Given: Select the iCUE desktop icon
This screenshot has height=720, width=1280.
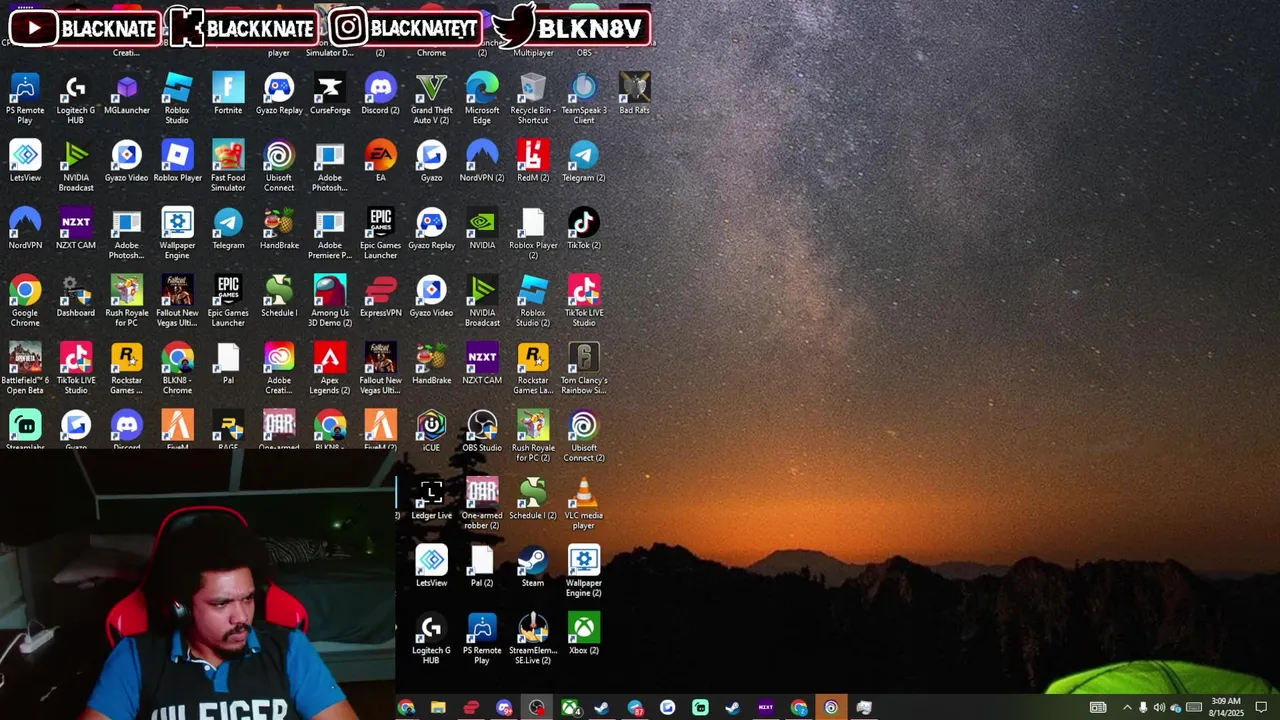Looking at the screenshot, I should 431,433.
